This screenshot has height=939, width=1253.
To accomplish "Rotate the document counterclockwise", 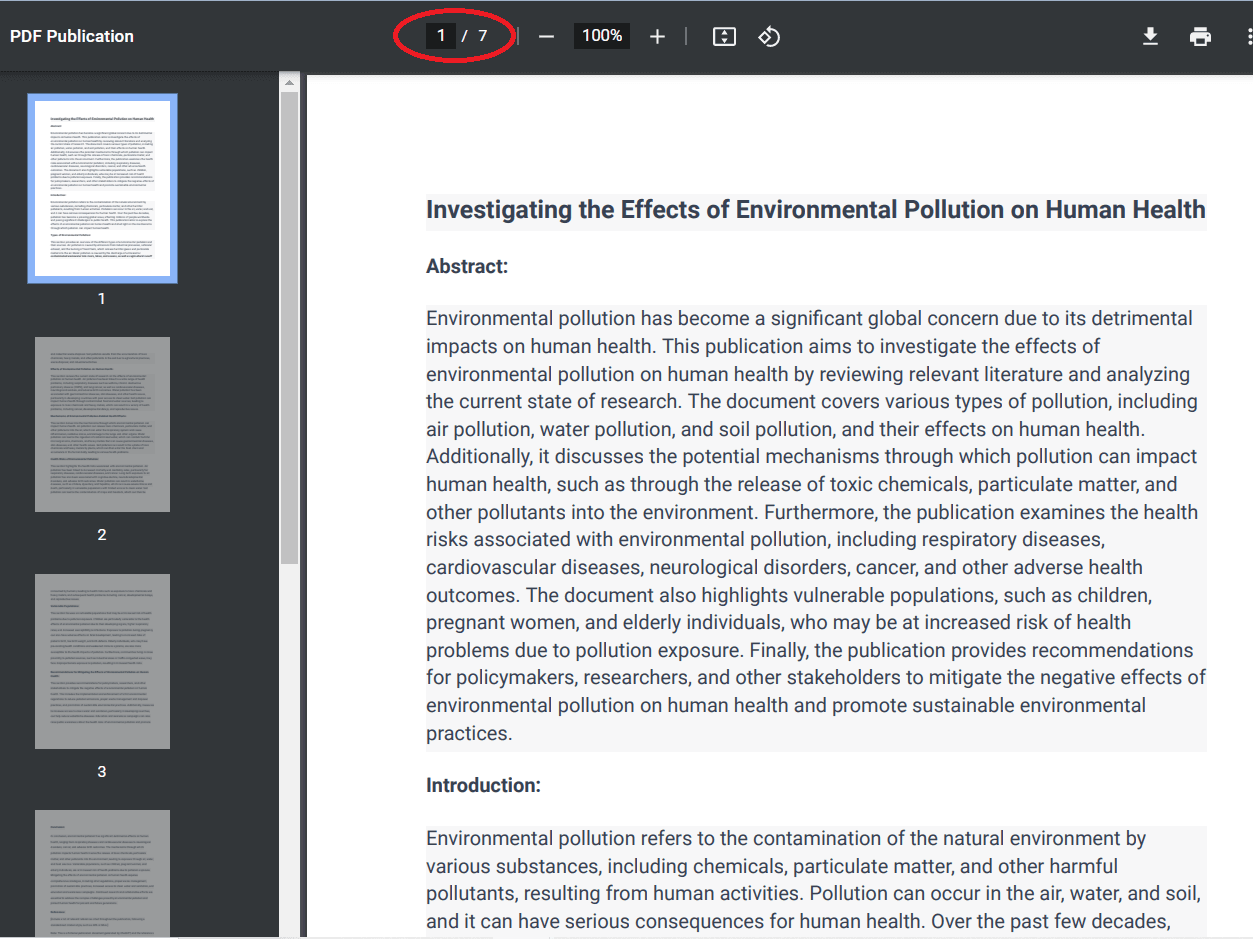I will click(x=768, y=37).
